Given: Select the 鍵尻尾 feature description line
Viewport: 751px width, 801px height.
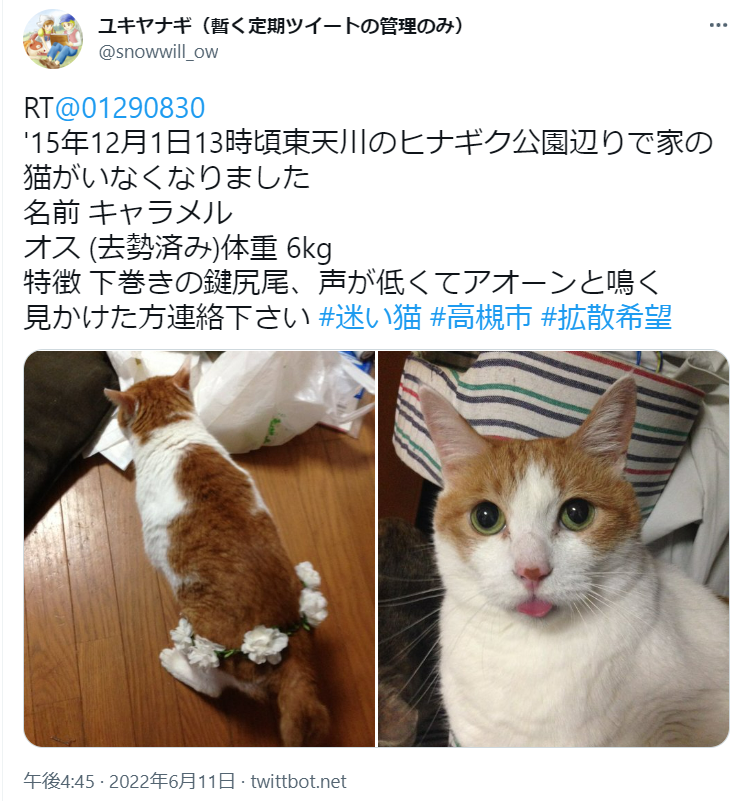Looking at the screenshot, I should pos(342,282).
